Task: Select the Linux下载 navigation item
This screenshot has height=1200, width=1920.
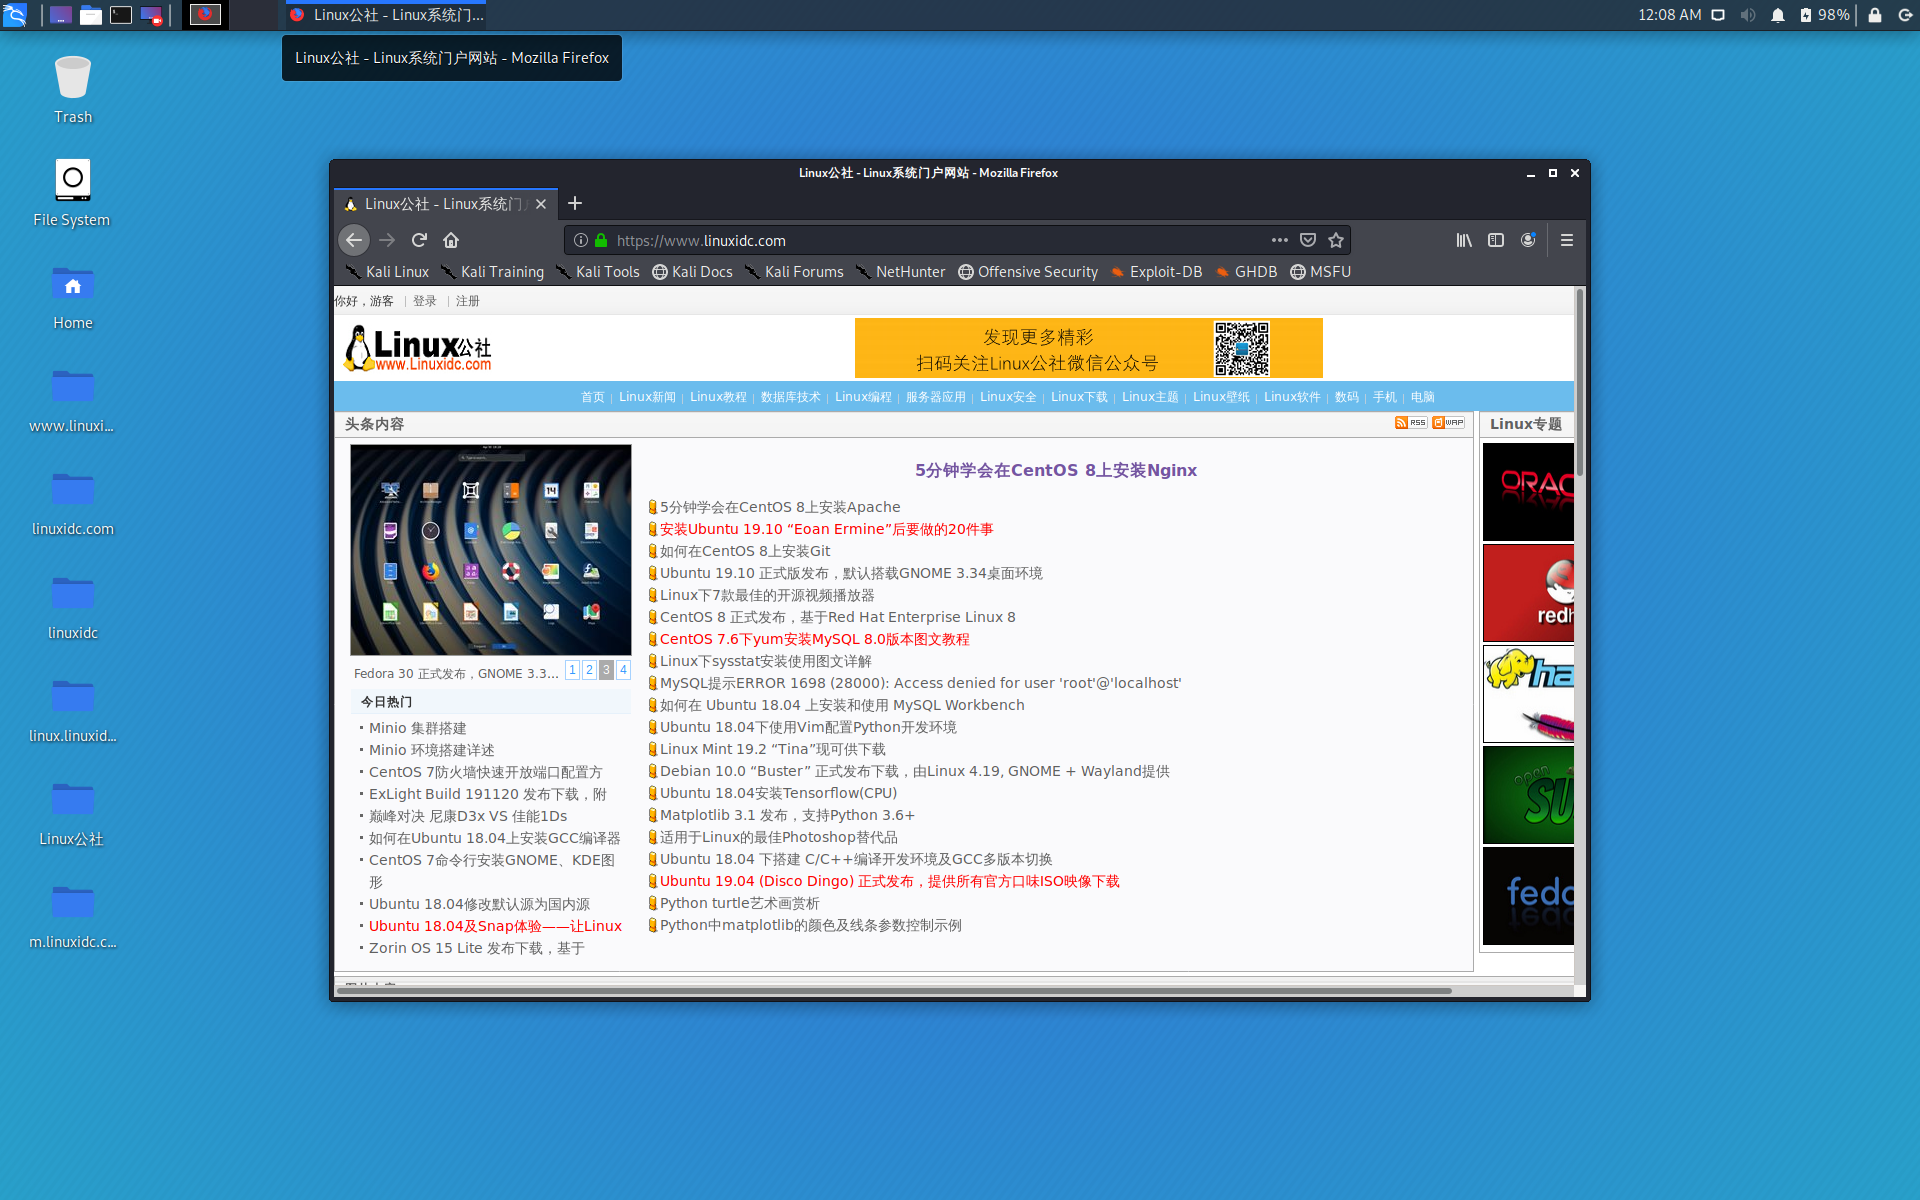Action: pyautogui.click(x=1079, y=397)
